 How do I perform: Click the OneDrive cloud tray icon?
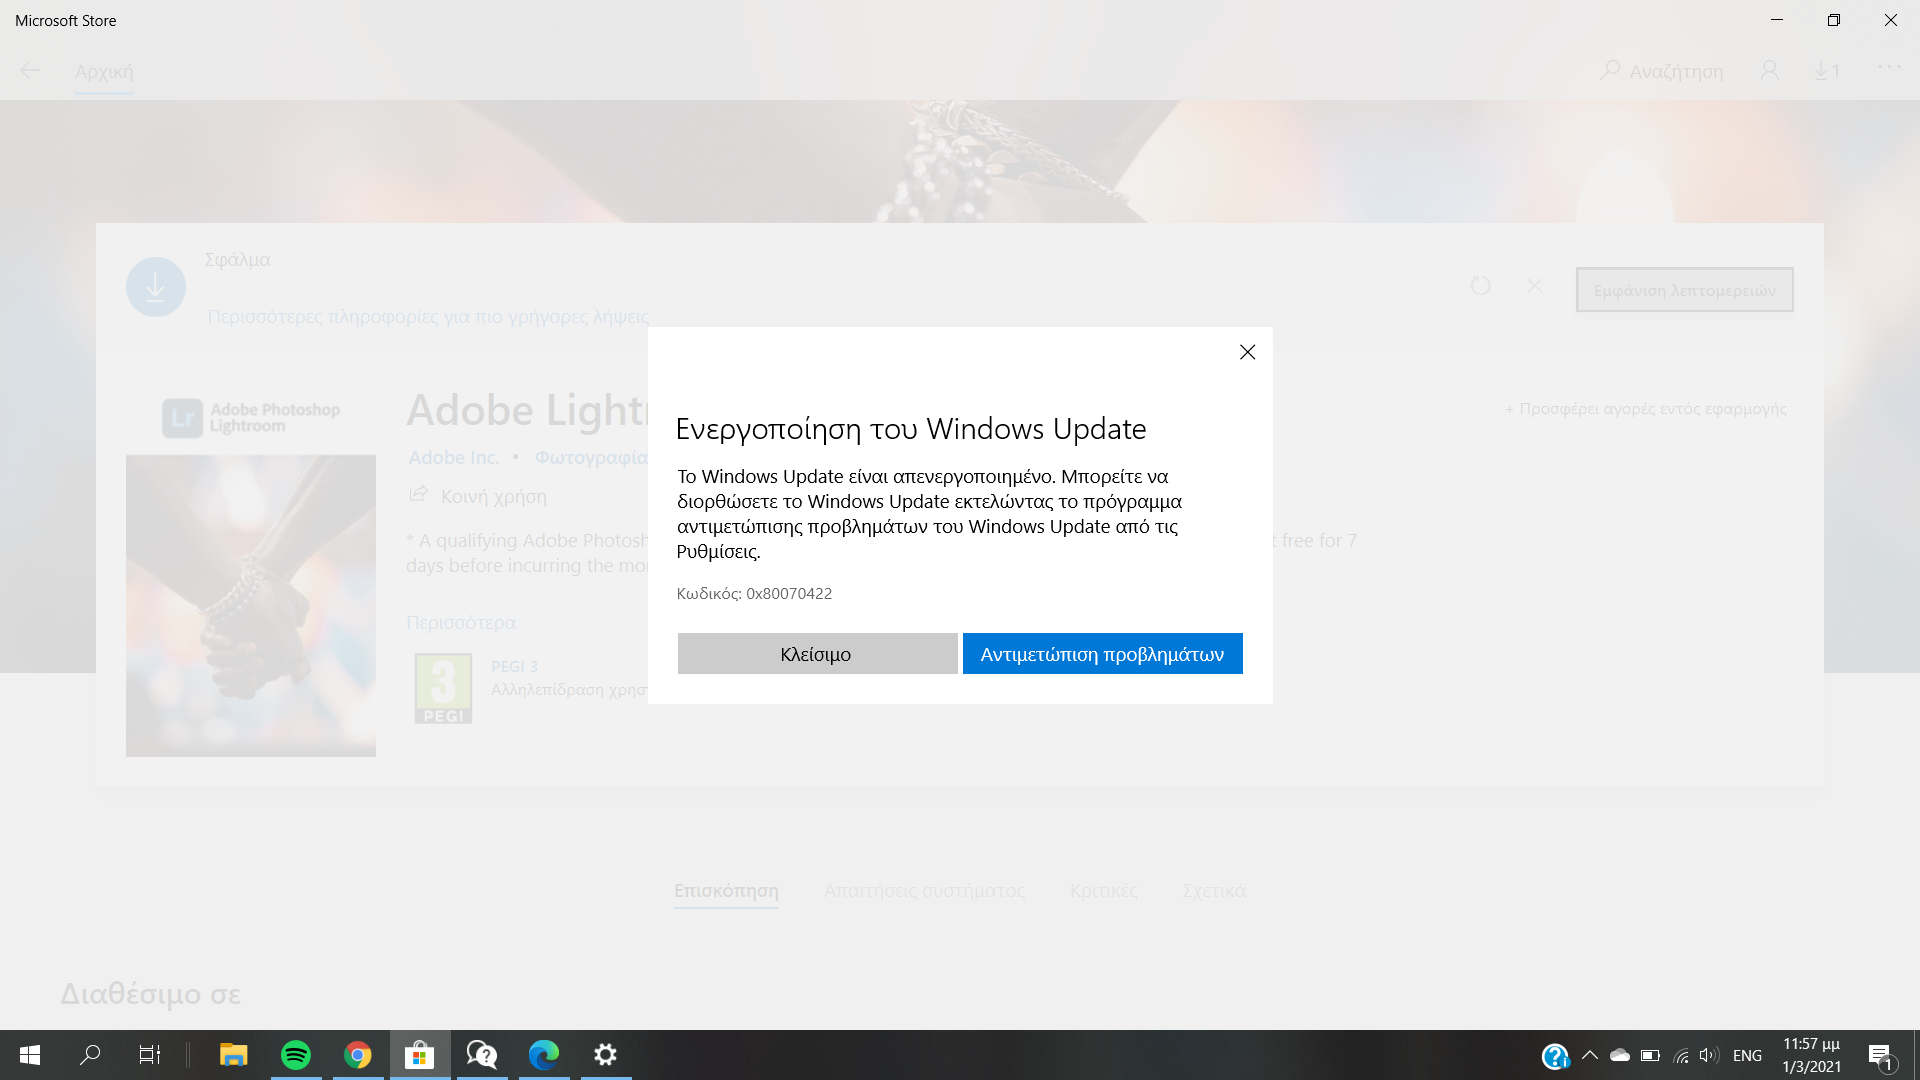pos(1620,1055)
